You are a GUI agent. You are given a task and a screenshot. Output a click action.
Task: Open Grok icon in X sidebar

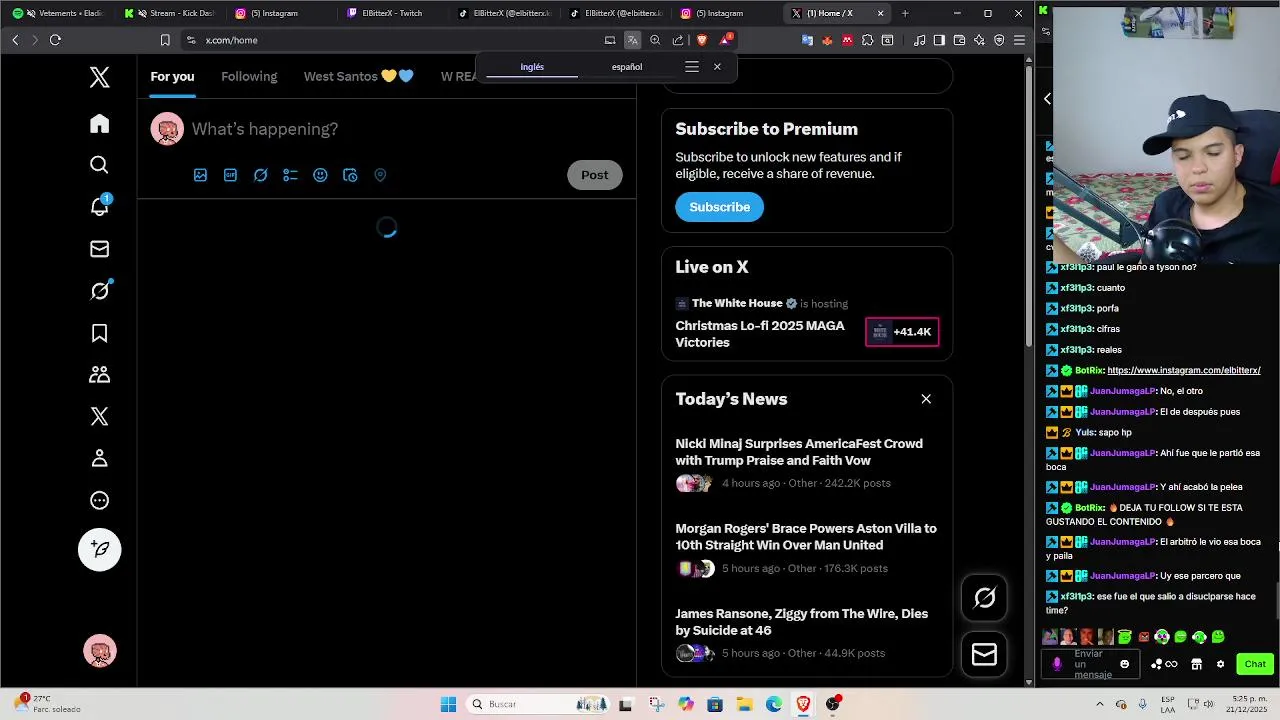point(99,291)
